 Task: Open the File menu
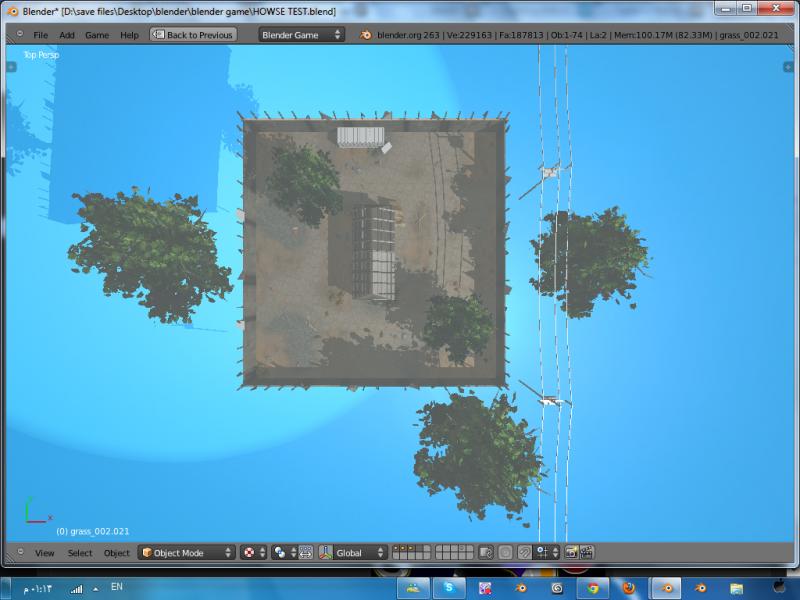pyautogui.click(x=40, y=35)
